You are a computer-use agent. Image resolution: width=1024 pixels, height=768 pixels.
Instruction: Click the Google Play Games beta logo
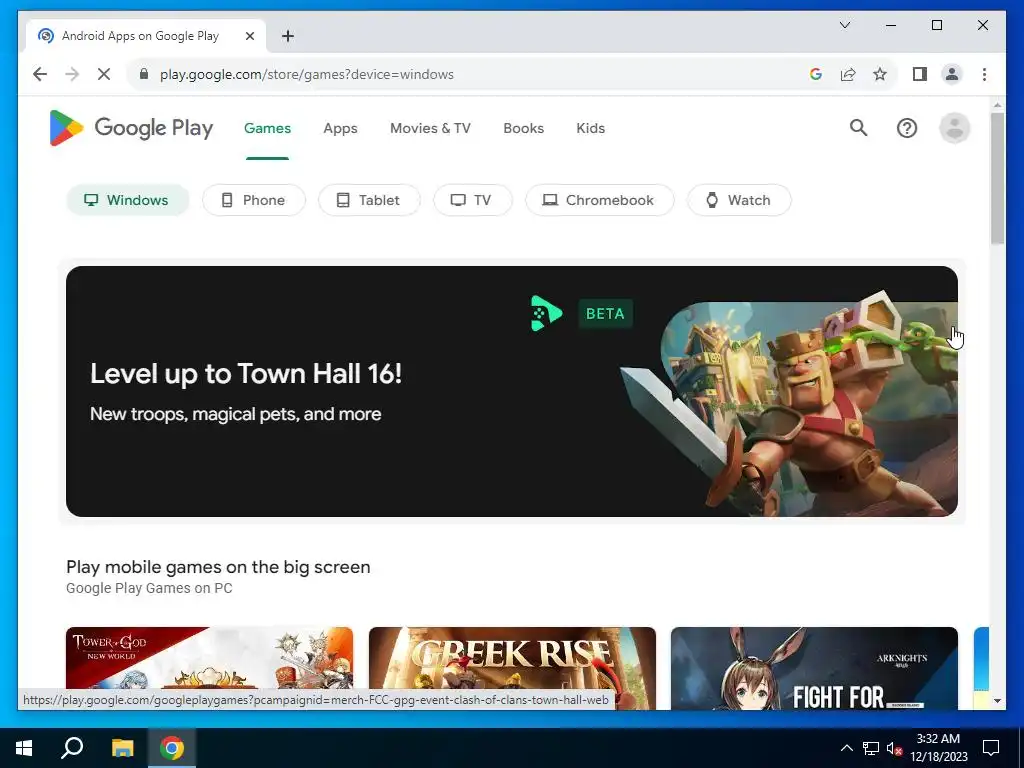(x=546, y=313)
